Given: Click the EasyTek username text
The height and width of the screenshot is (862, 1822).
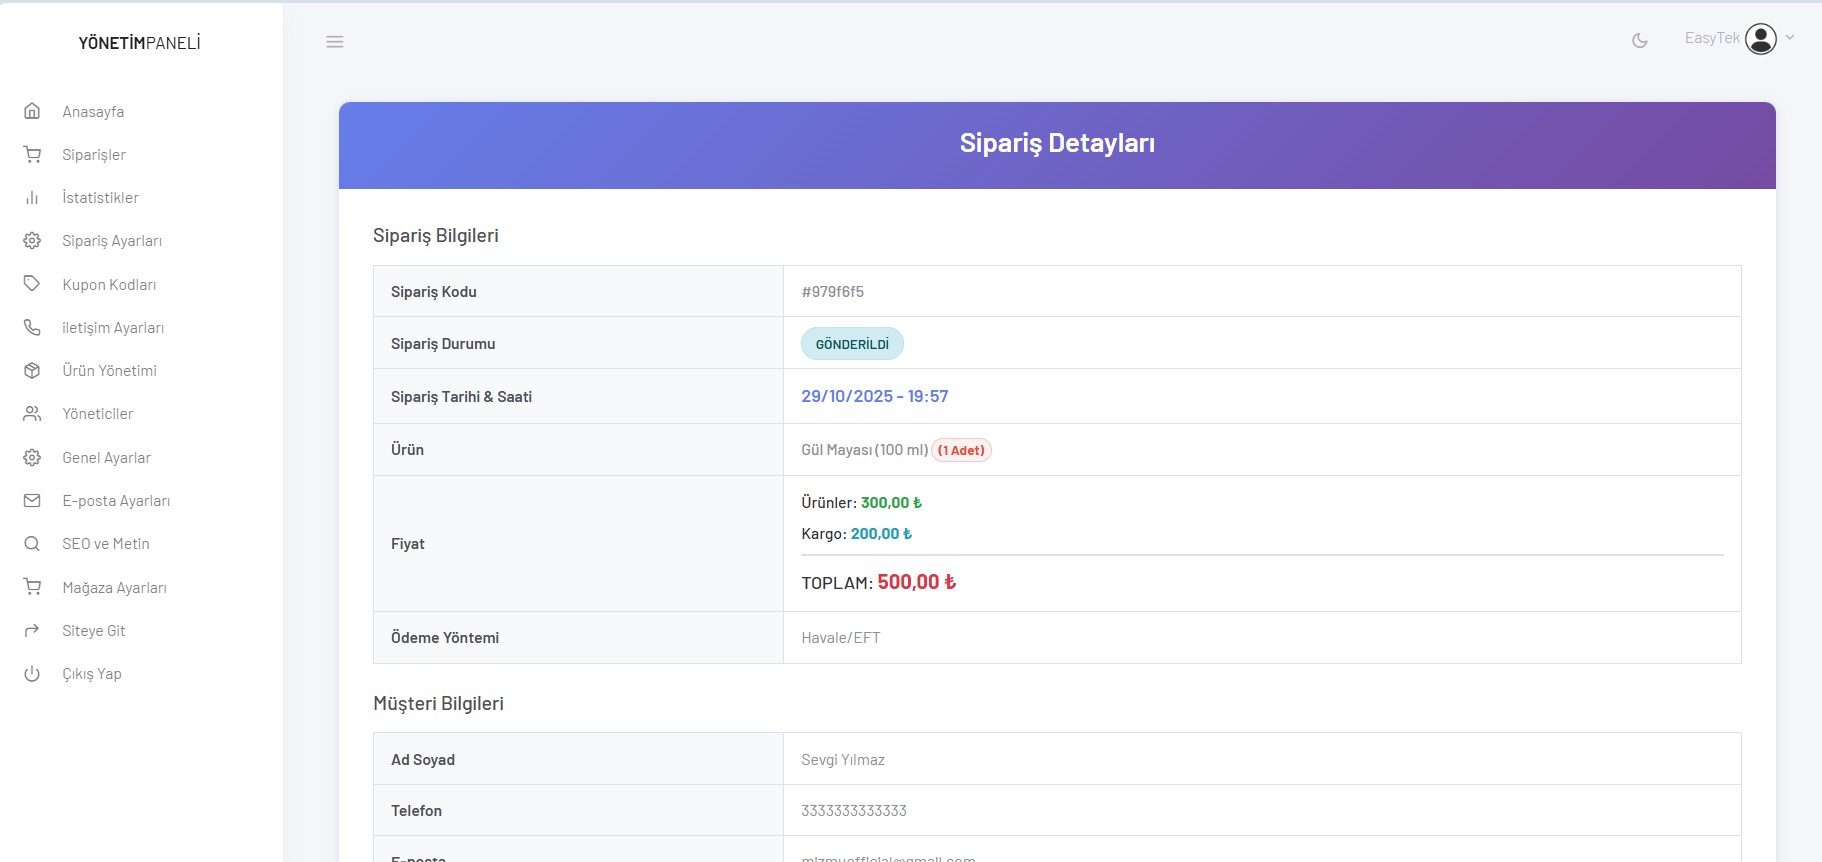Looking at the screenshot, I should point(1712,38).
